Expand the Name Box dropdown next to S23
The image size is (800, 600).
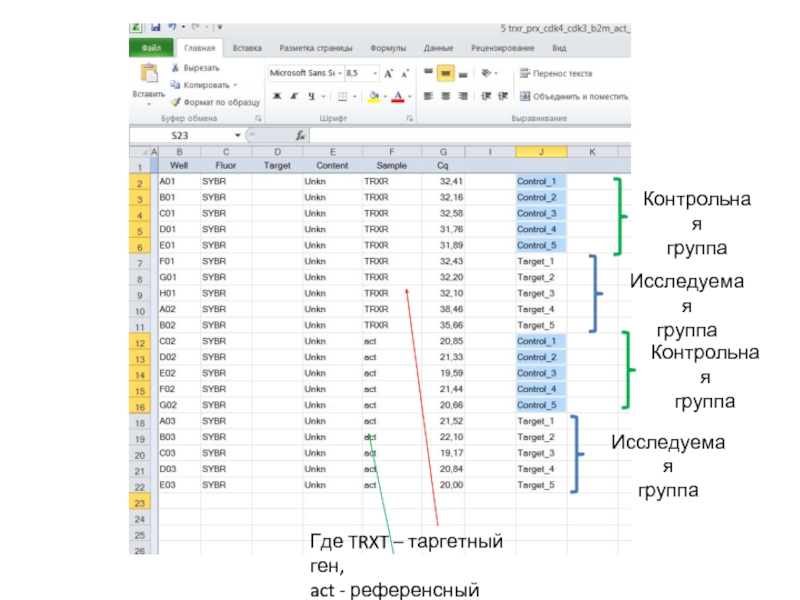(x=238, y=135)
